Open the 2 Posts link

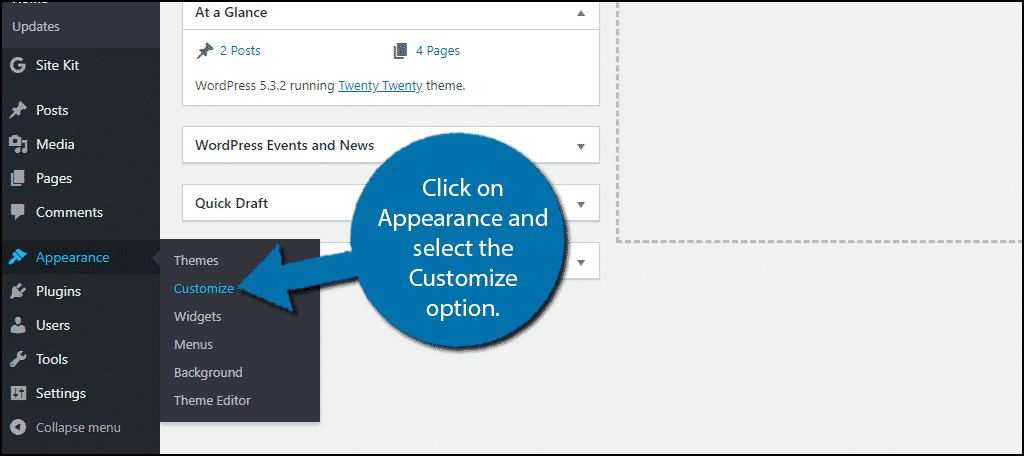pos(240,51)
